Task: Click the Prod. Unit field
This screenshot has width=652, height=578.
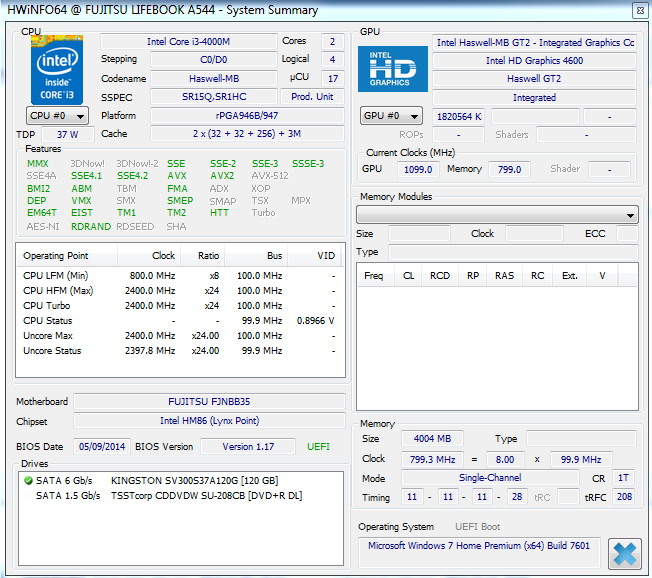Action: tap(312, 97)
